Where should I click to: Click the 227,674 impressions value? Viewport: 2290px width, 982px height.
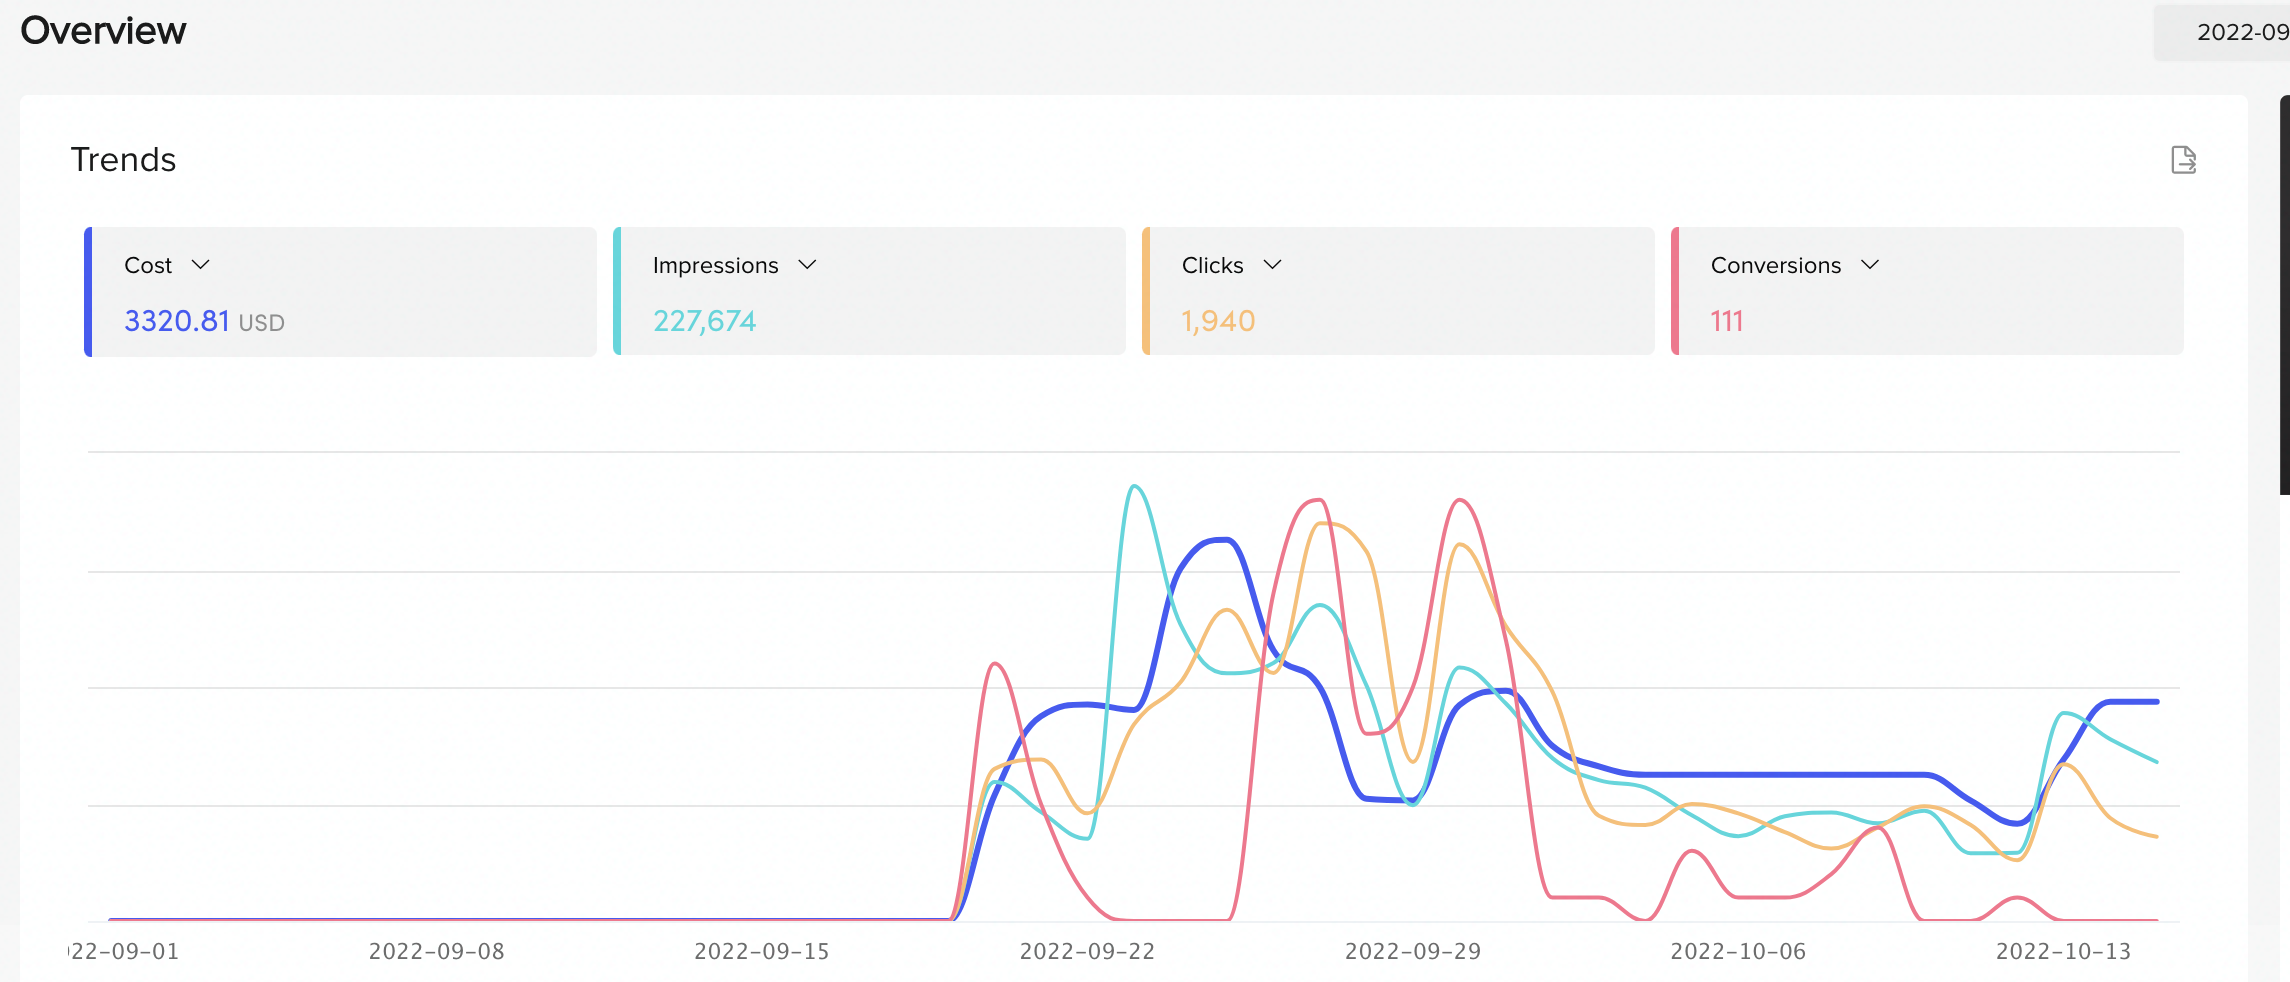pos(704,321)
